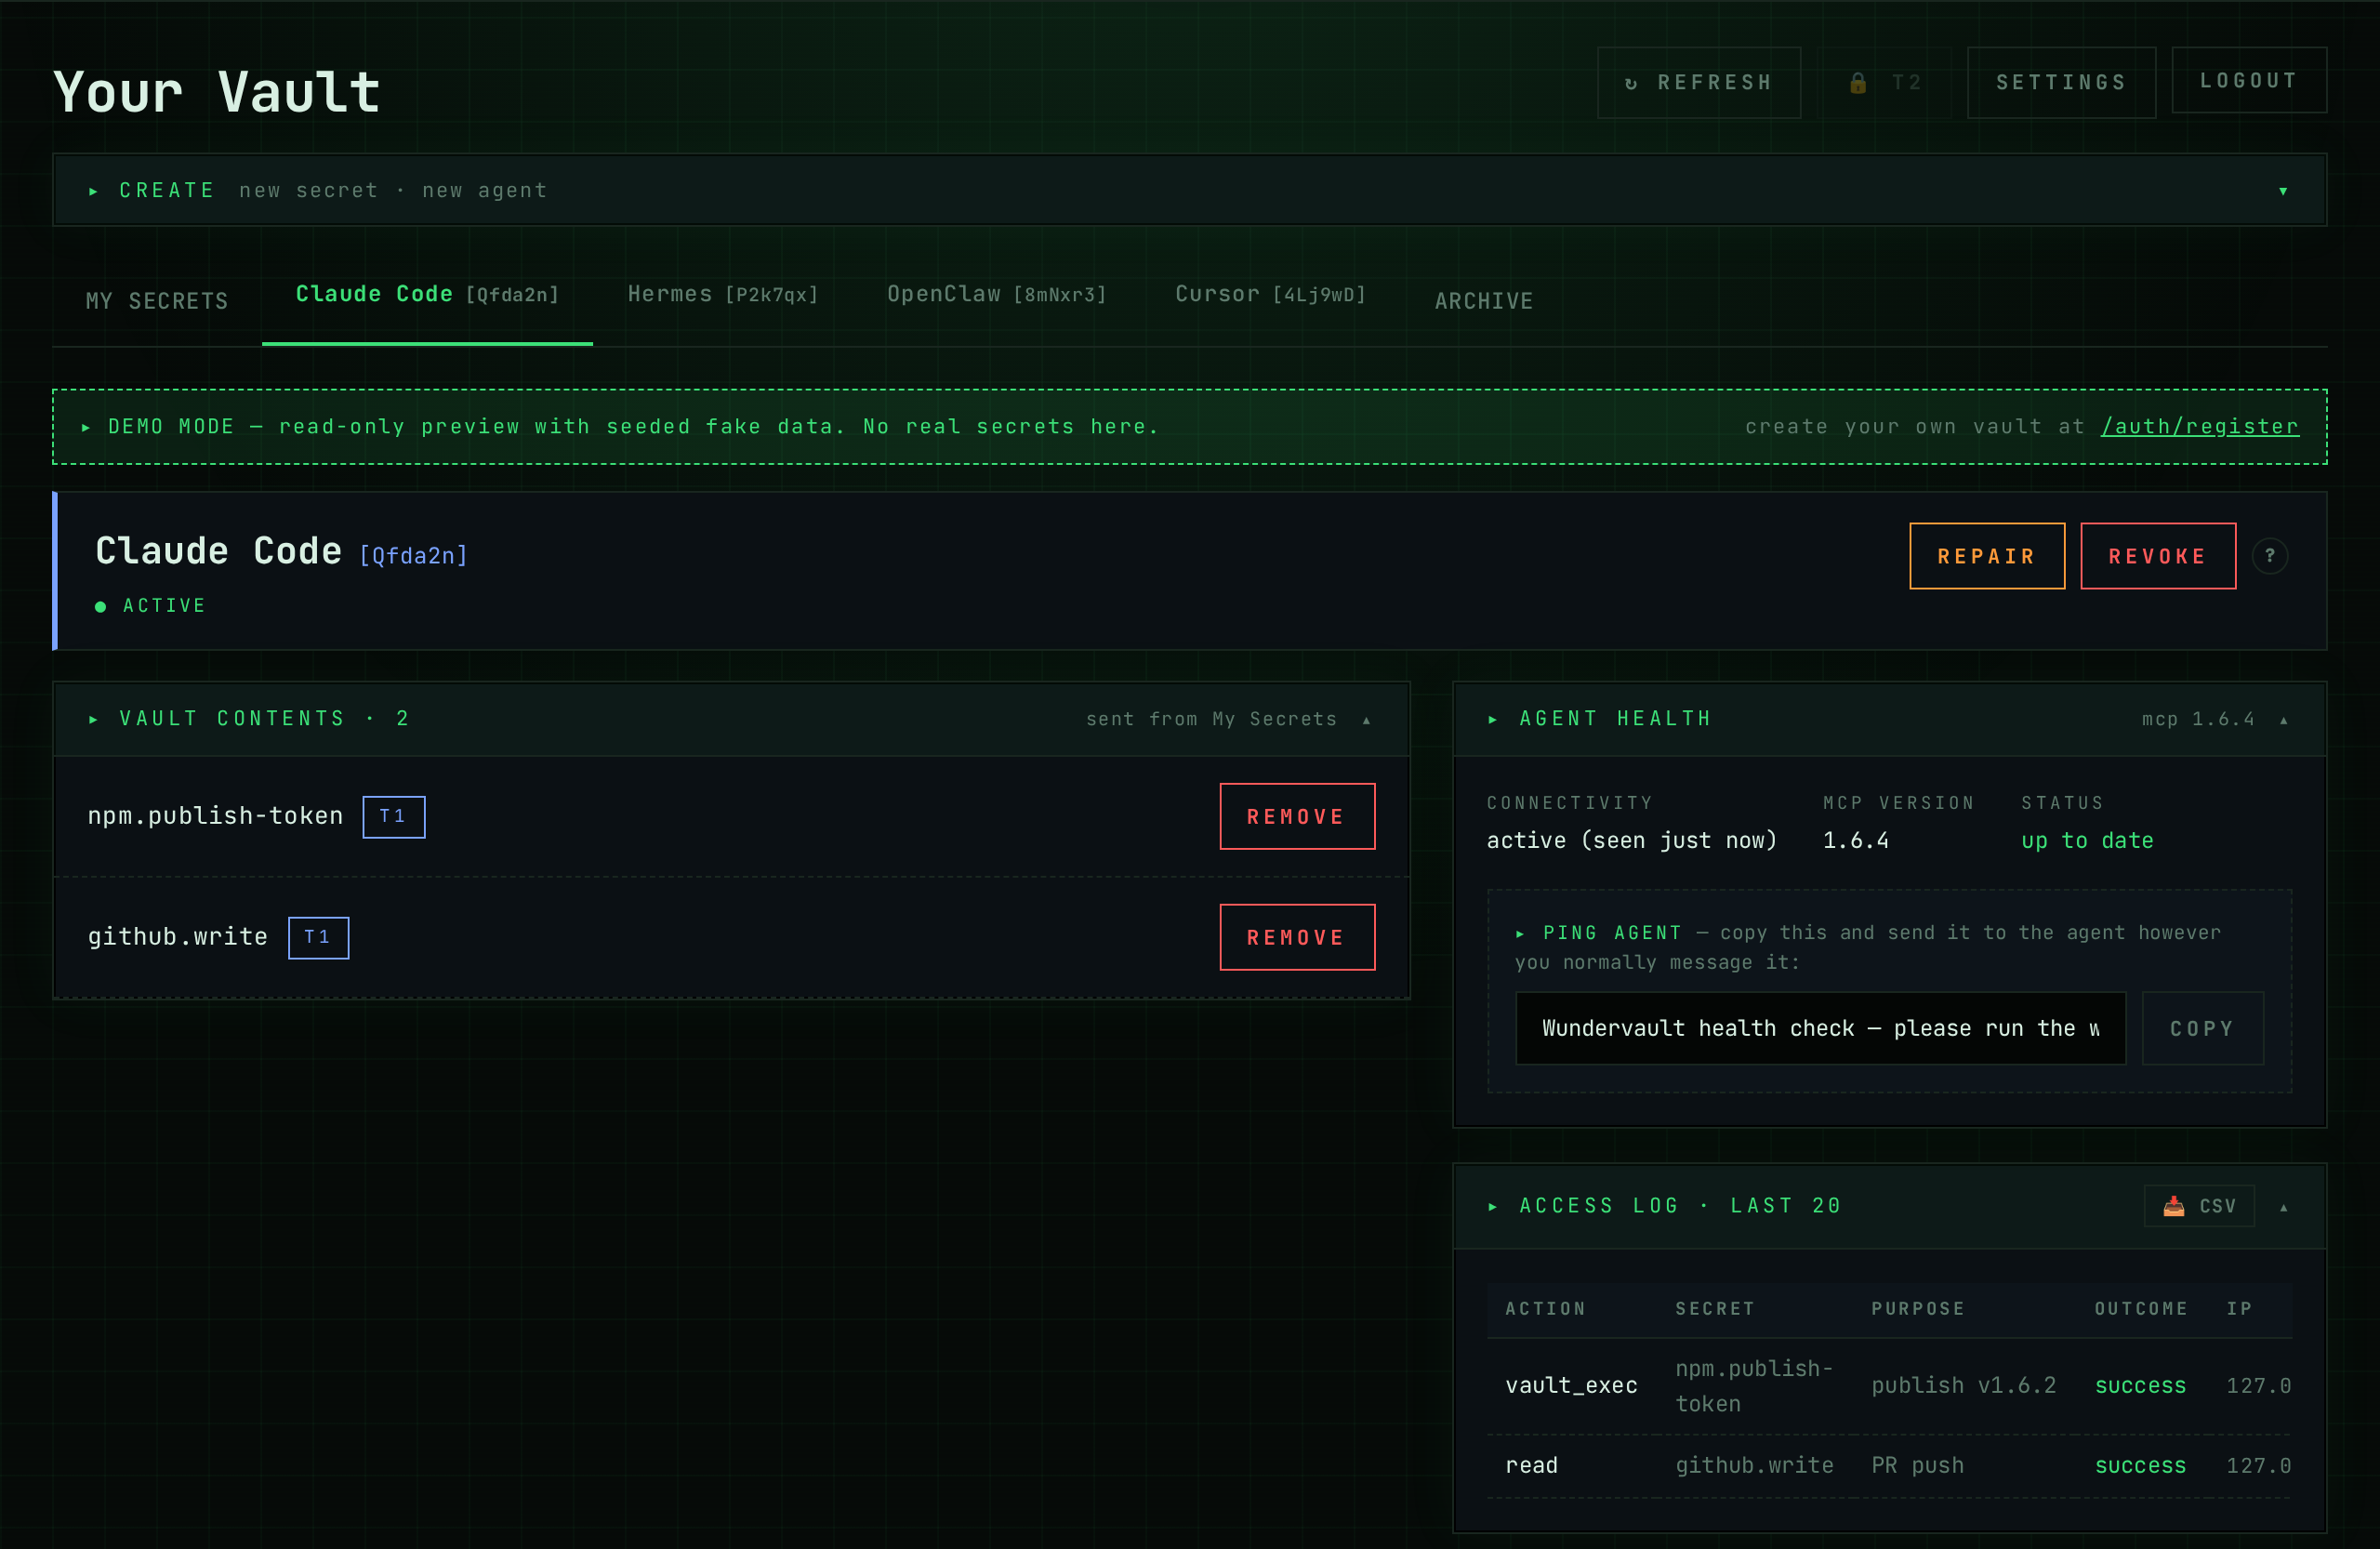Click T1 badge beside npm.publish-token

393,816
